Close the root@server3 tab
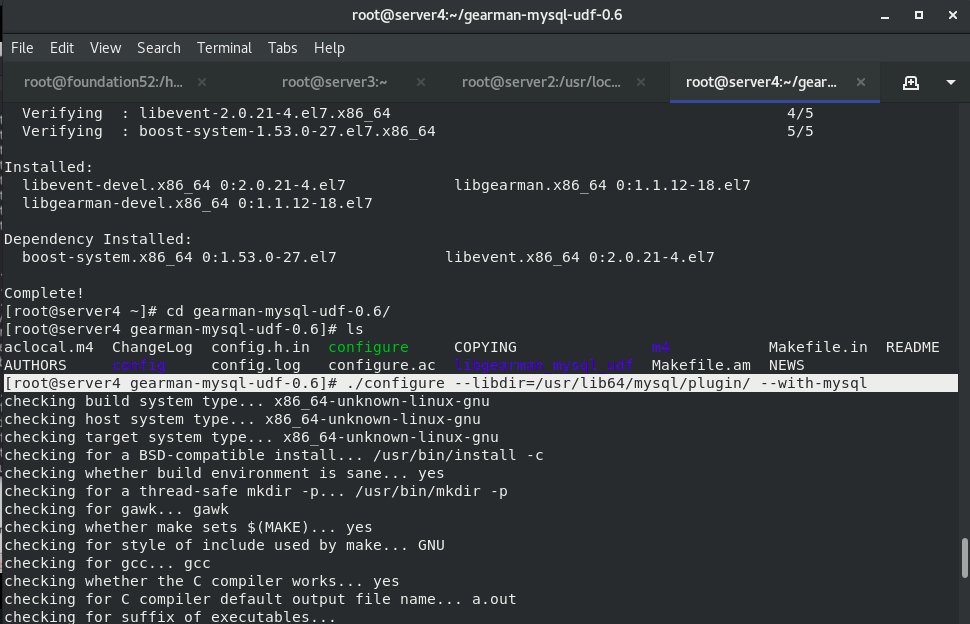 click(421, 82)
